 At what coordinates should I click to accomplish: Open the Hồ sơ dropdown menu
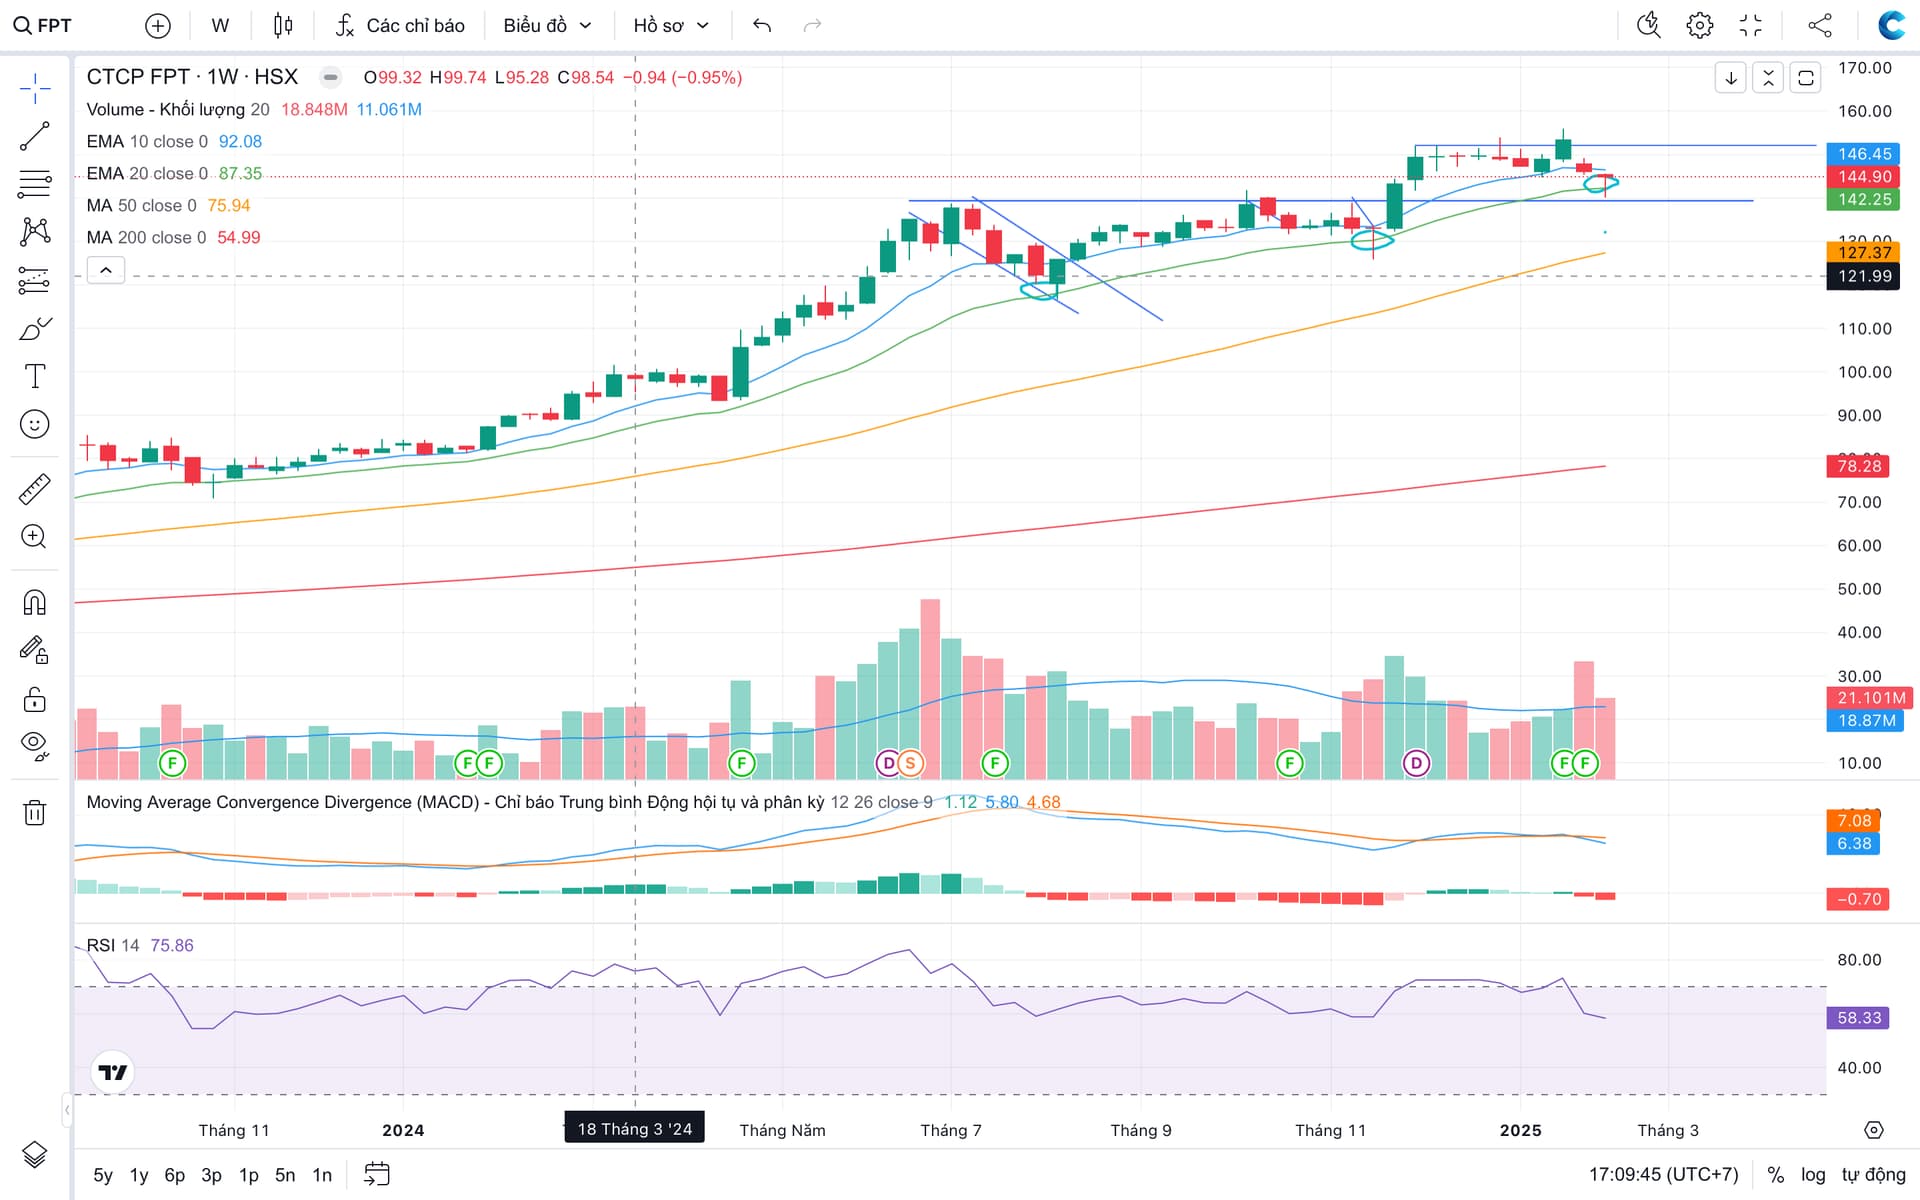[x=670, y=25]
